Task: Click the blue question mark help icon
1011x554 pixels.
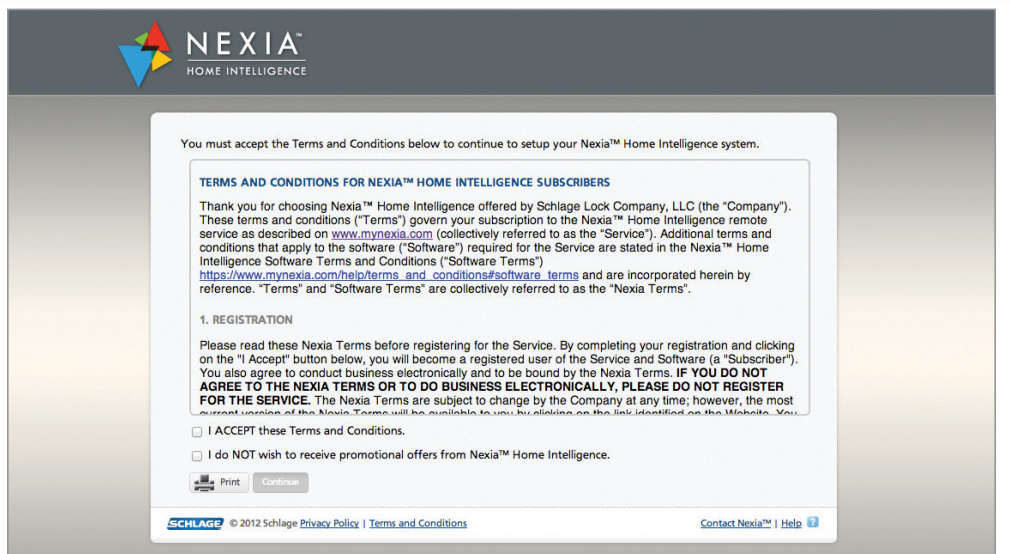Action: [813, 522]
